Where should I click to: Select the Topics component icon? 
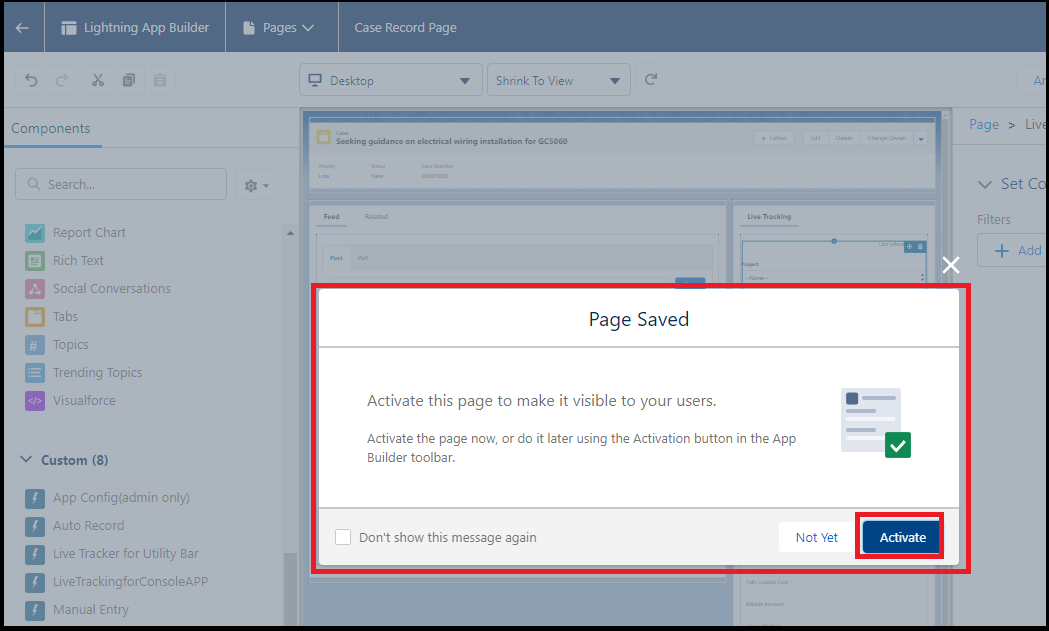tap(35, 345)
